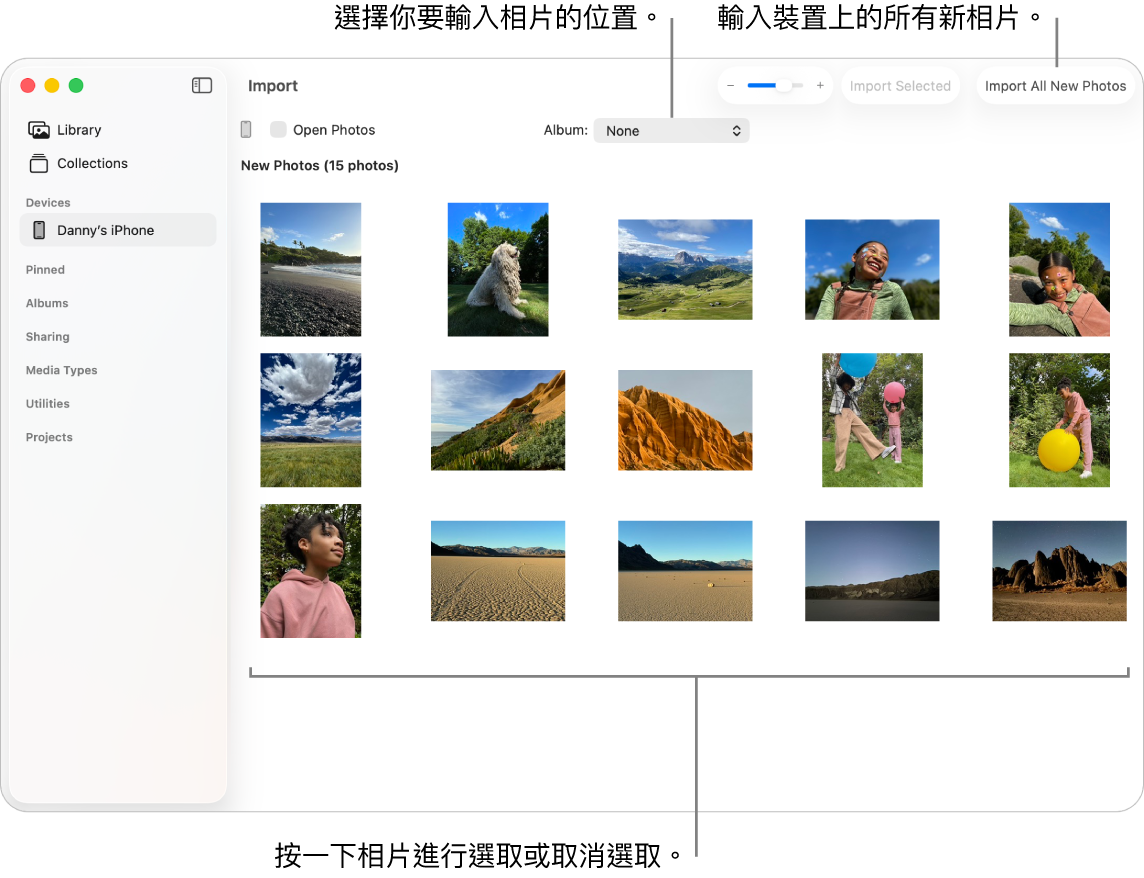Open the Album dropdown set to None
1144x878 pixels.
coord(671,131)
